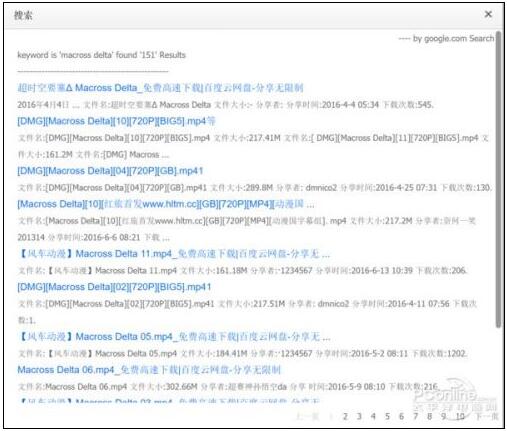The image size is (507, 431).
Task: Go to results page 5
Action: coord(387,416)
